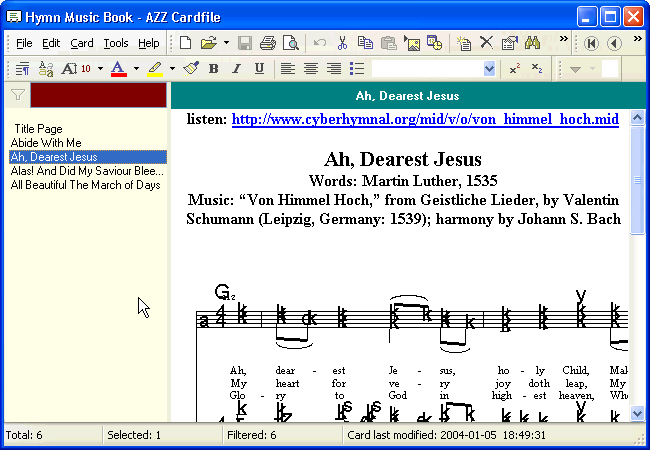
Task: Open the paragraph formatting icon
Action: click(x=22, y=69)
